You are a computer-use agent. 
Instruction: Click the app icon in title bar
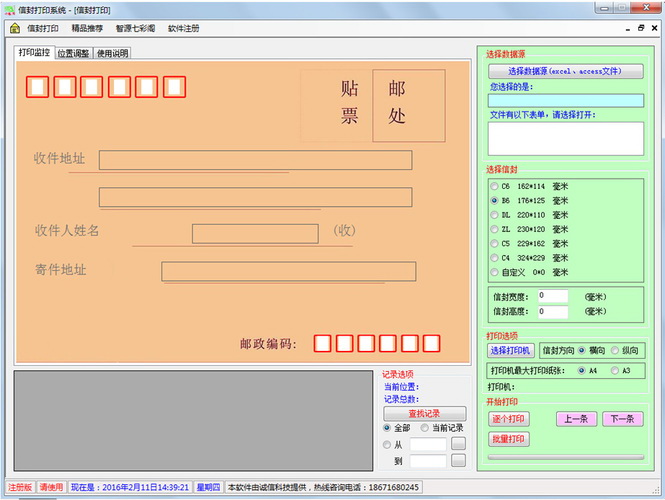coord(10,9)
